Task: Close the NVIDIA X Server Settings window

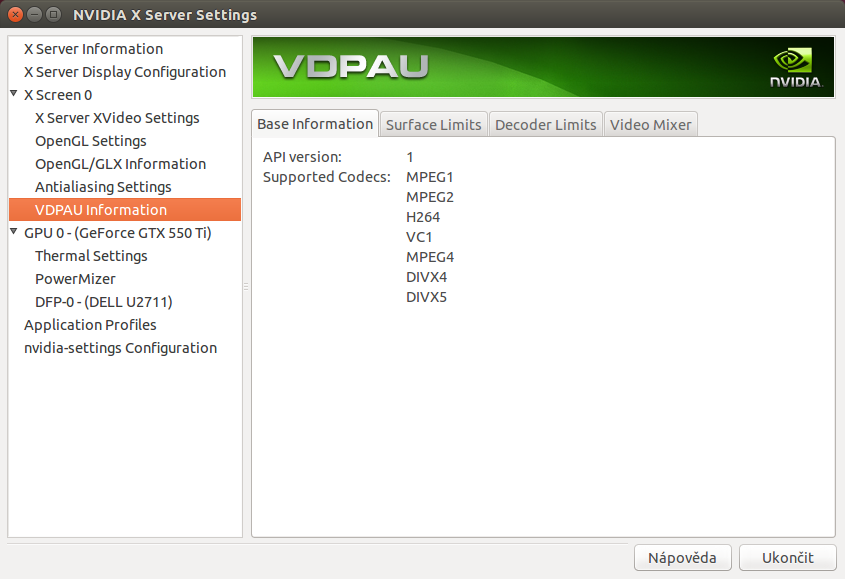Action: pos(16,15)
